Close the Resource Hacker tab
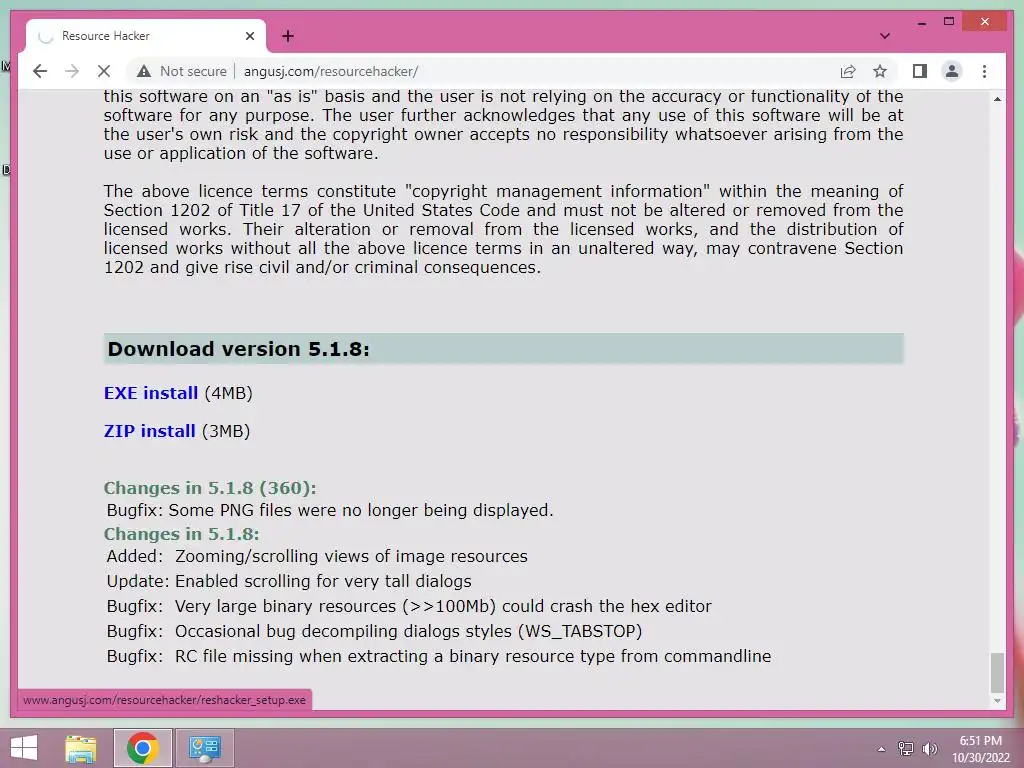This screenshot has height=768, width=1024. pos(249,36)
